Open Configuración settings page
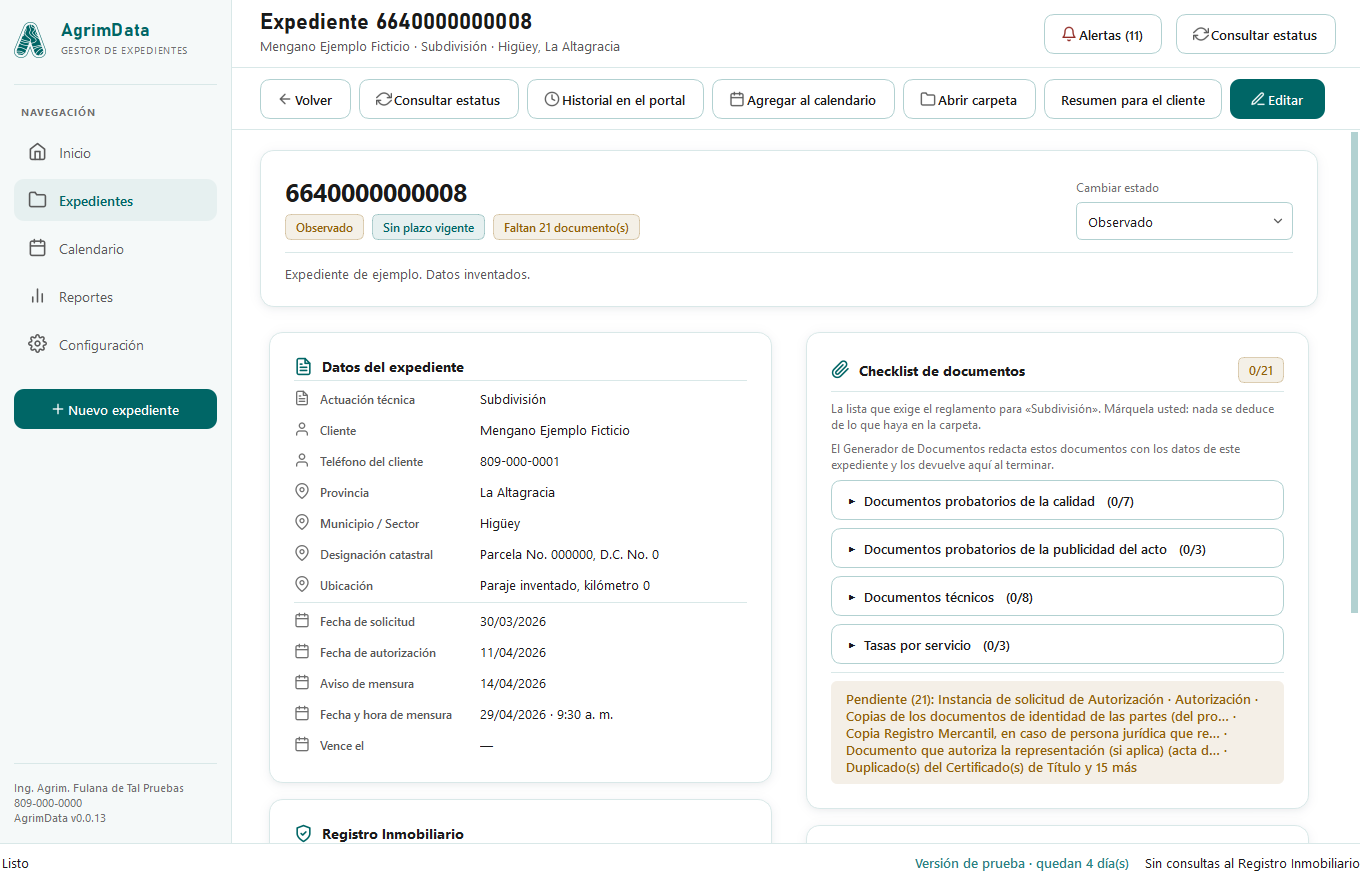This screenshot has width=1360, height=880. [x=115, y=345]
